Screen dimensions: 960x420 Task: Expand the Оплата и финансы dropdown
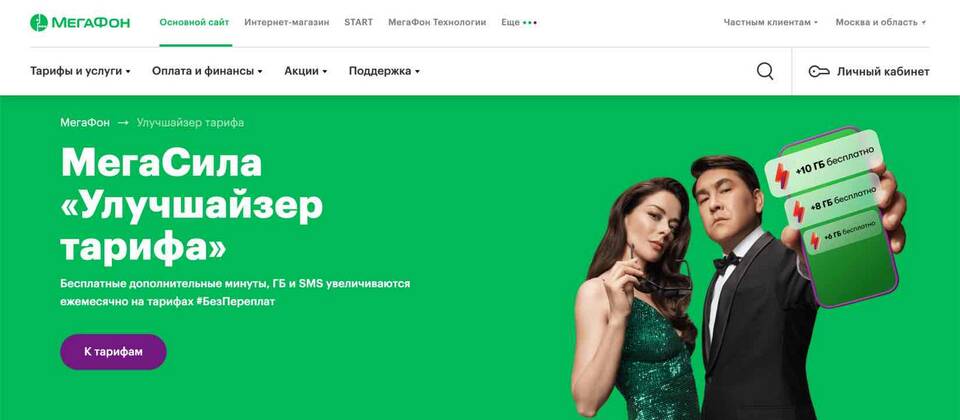207,71
